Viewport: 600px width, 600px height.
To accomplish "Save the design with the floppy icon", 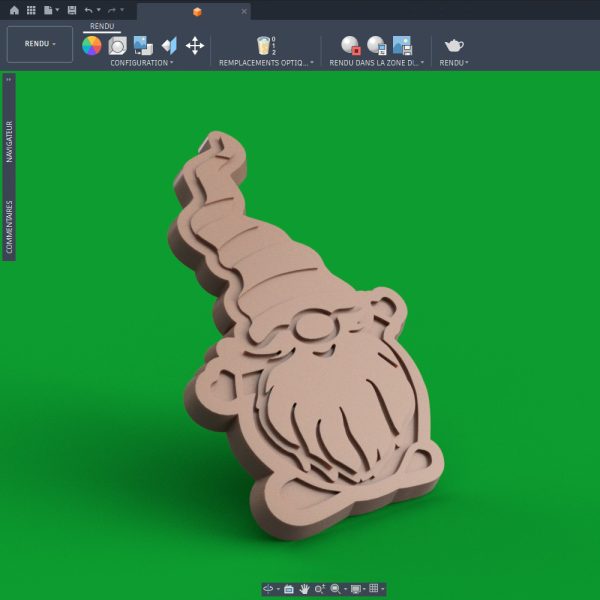I will point(72,10).
